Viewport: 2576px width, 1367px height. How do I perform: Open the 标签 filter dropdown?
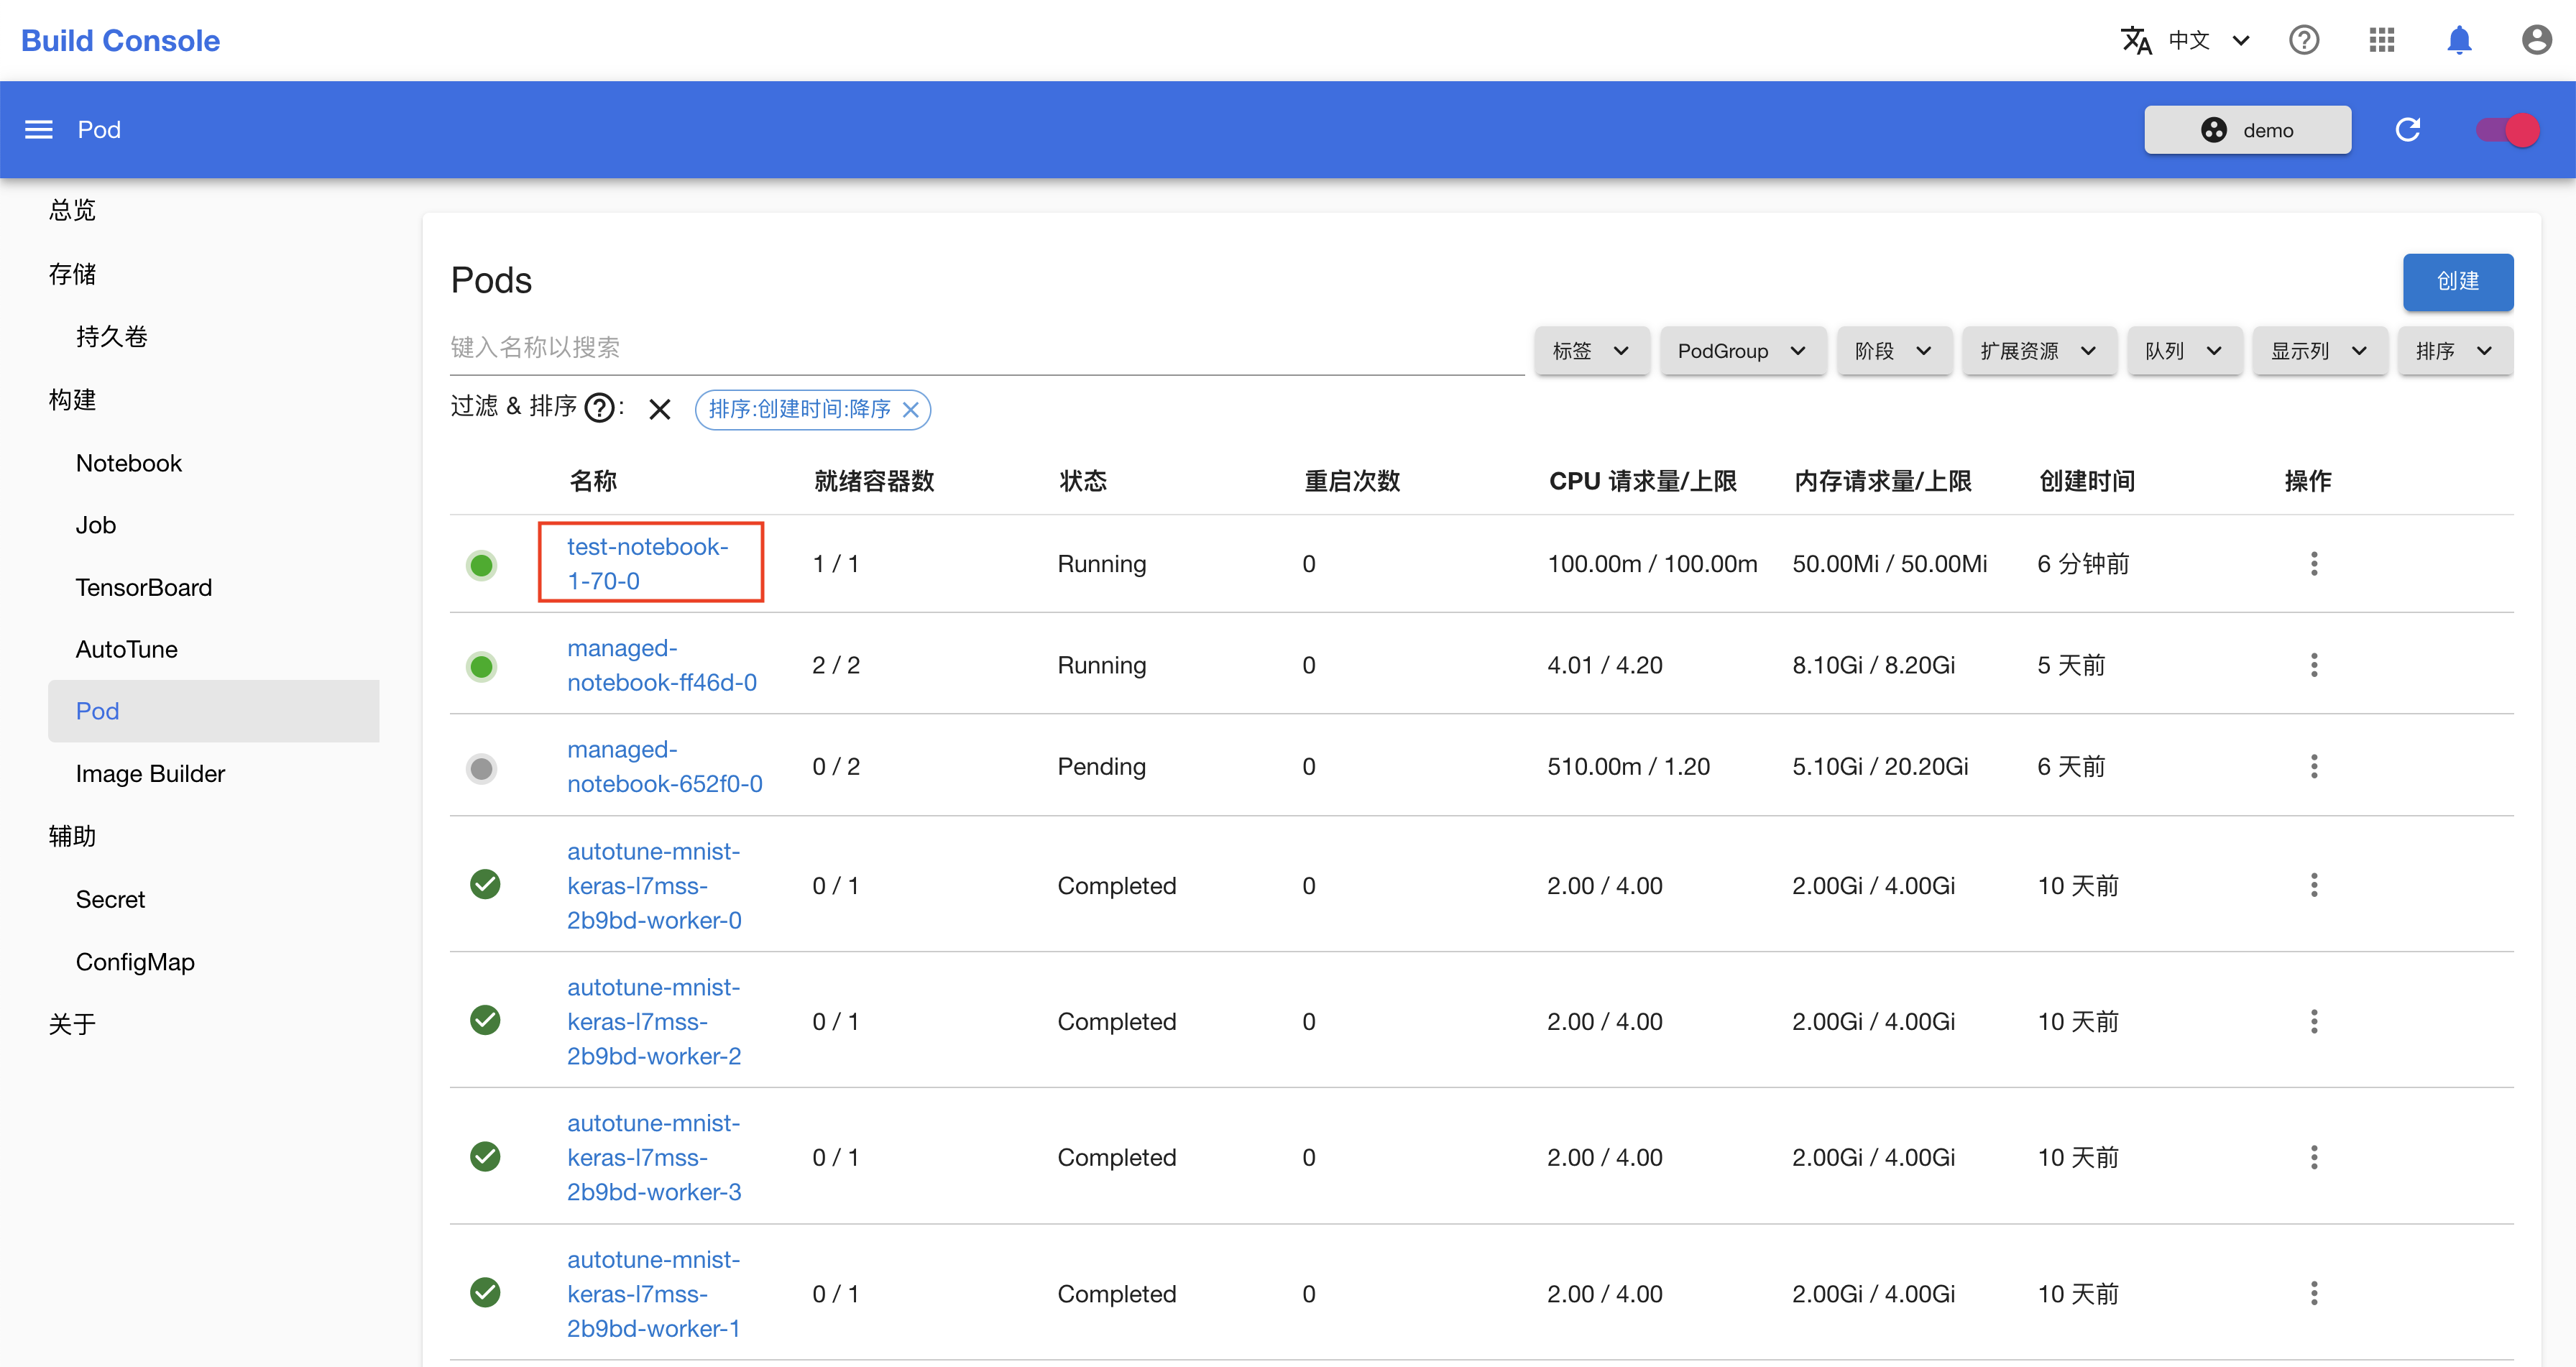coord(1591,351)
